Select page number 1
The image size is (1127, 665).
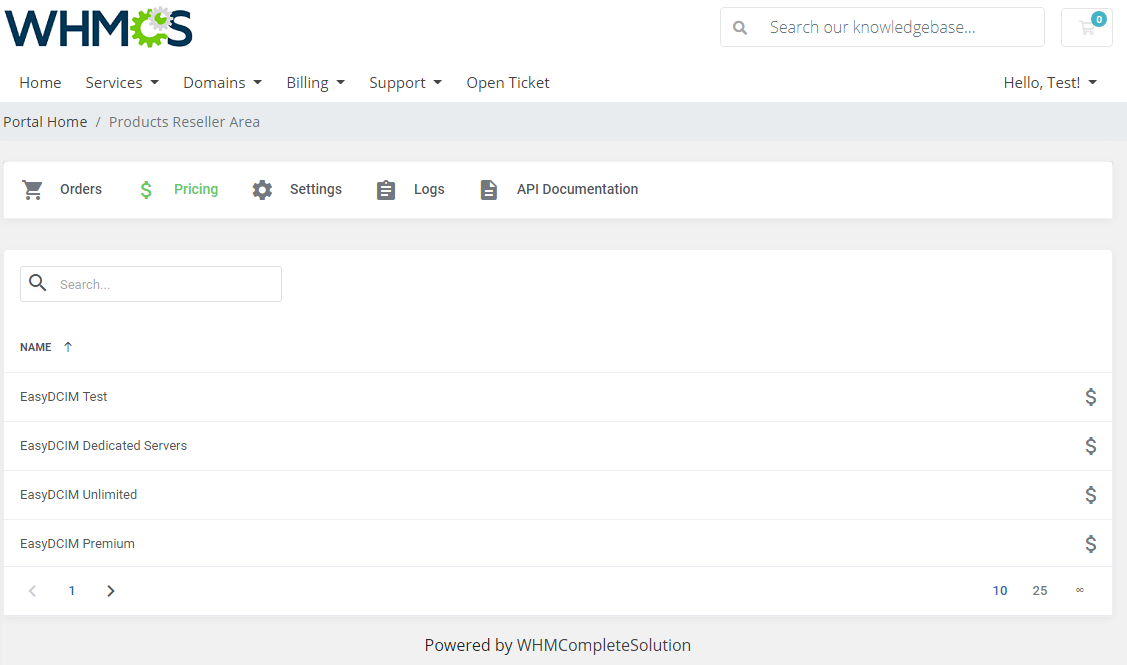(72, 591)
